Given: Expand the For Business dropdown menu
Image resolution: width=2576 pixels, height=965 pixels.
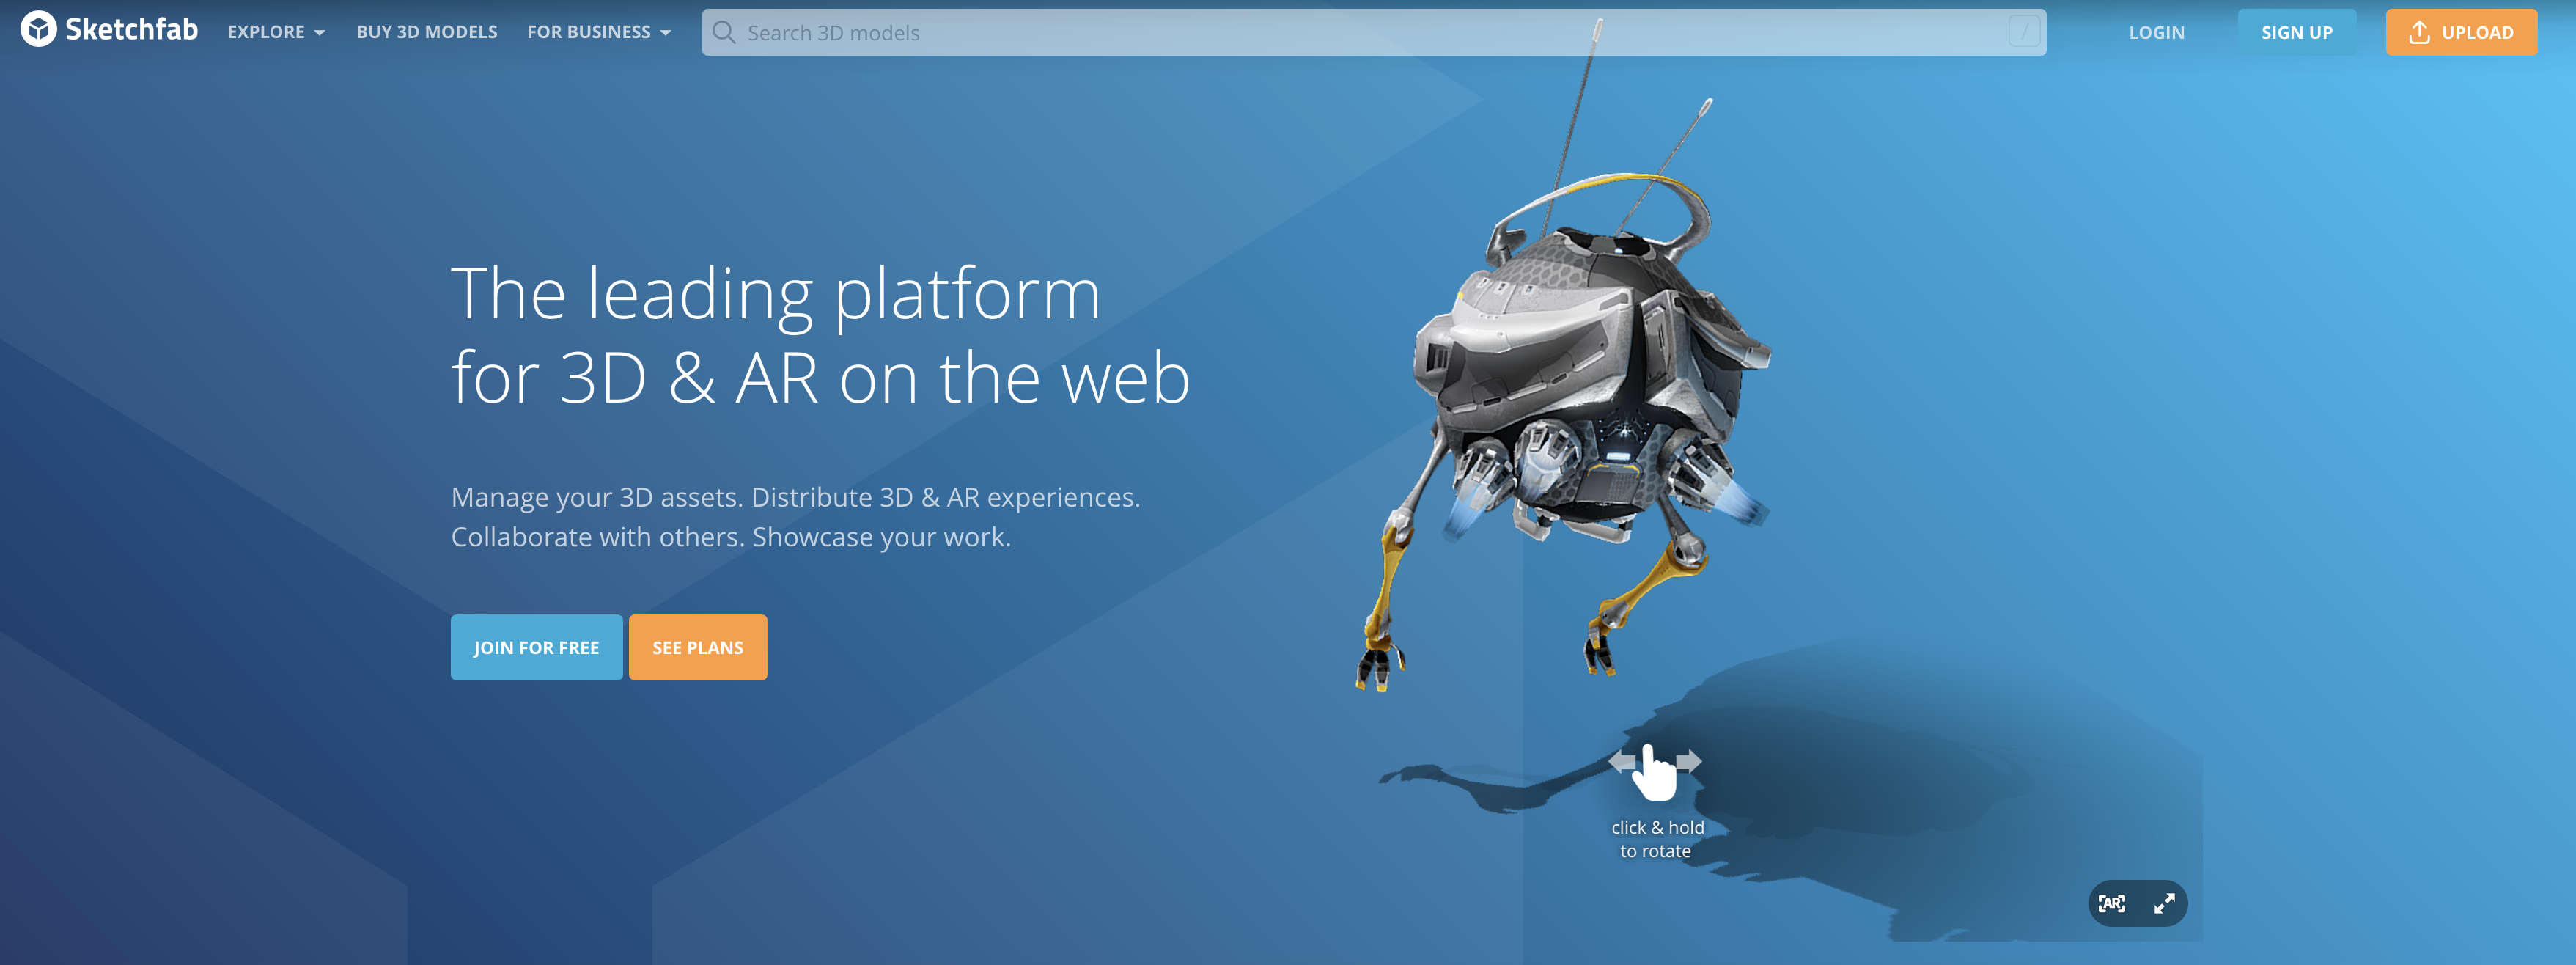Looking at the screenshot, I should click(x=599, y=32).
